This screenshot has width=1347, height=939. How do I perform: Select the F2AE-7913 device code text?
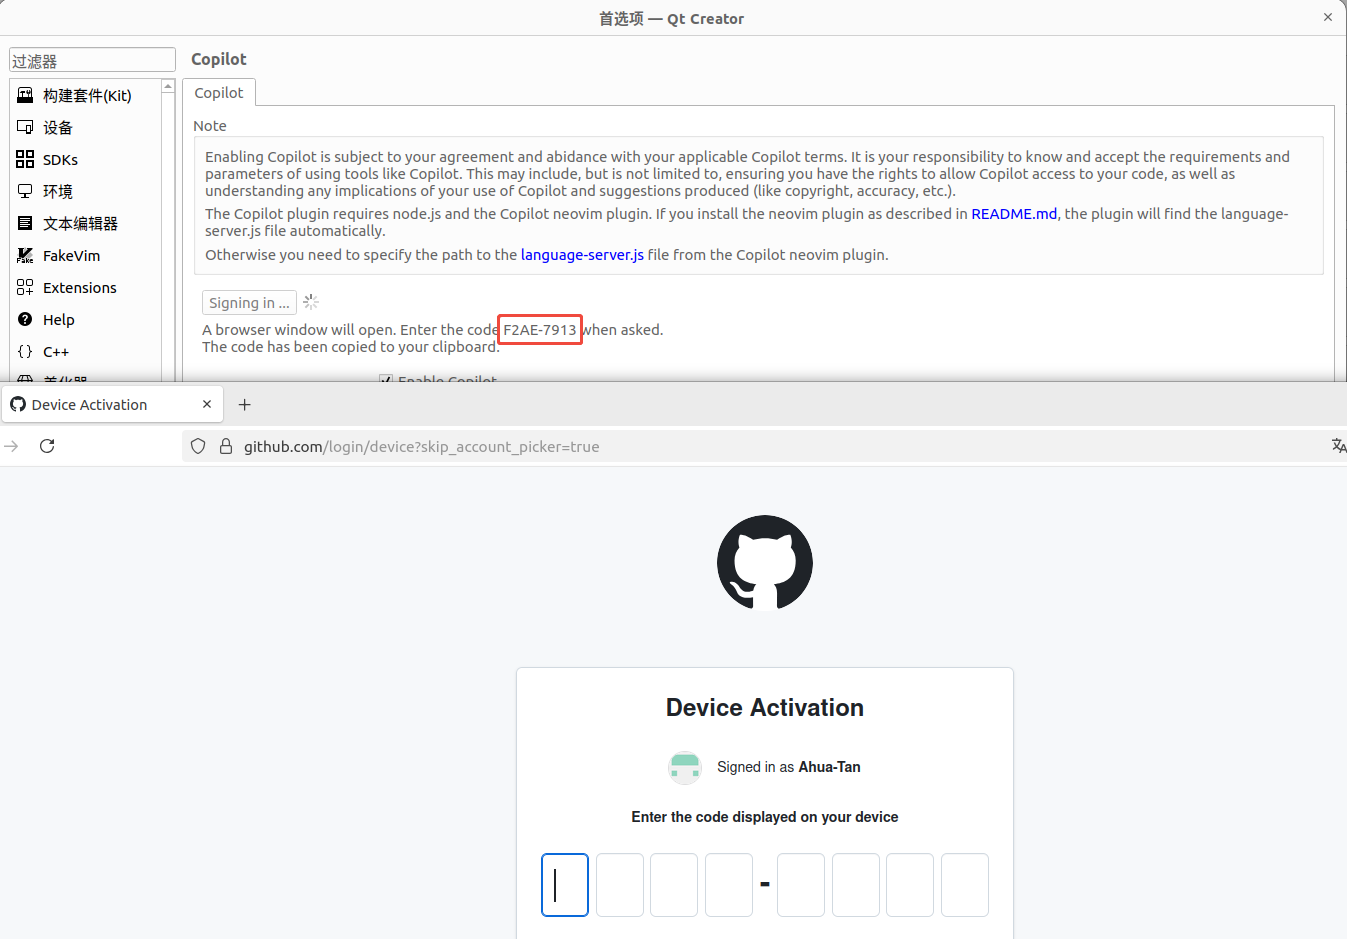click(540, 330)
